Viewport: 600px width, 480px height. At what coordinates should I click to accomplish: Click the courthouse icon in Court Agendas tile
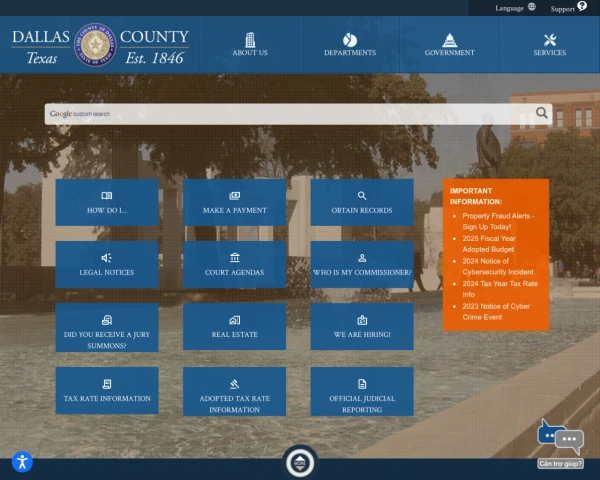coord(235,258)
